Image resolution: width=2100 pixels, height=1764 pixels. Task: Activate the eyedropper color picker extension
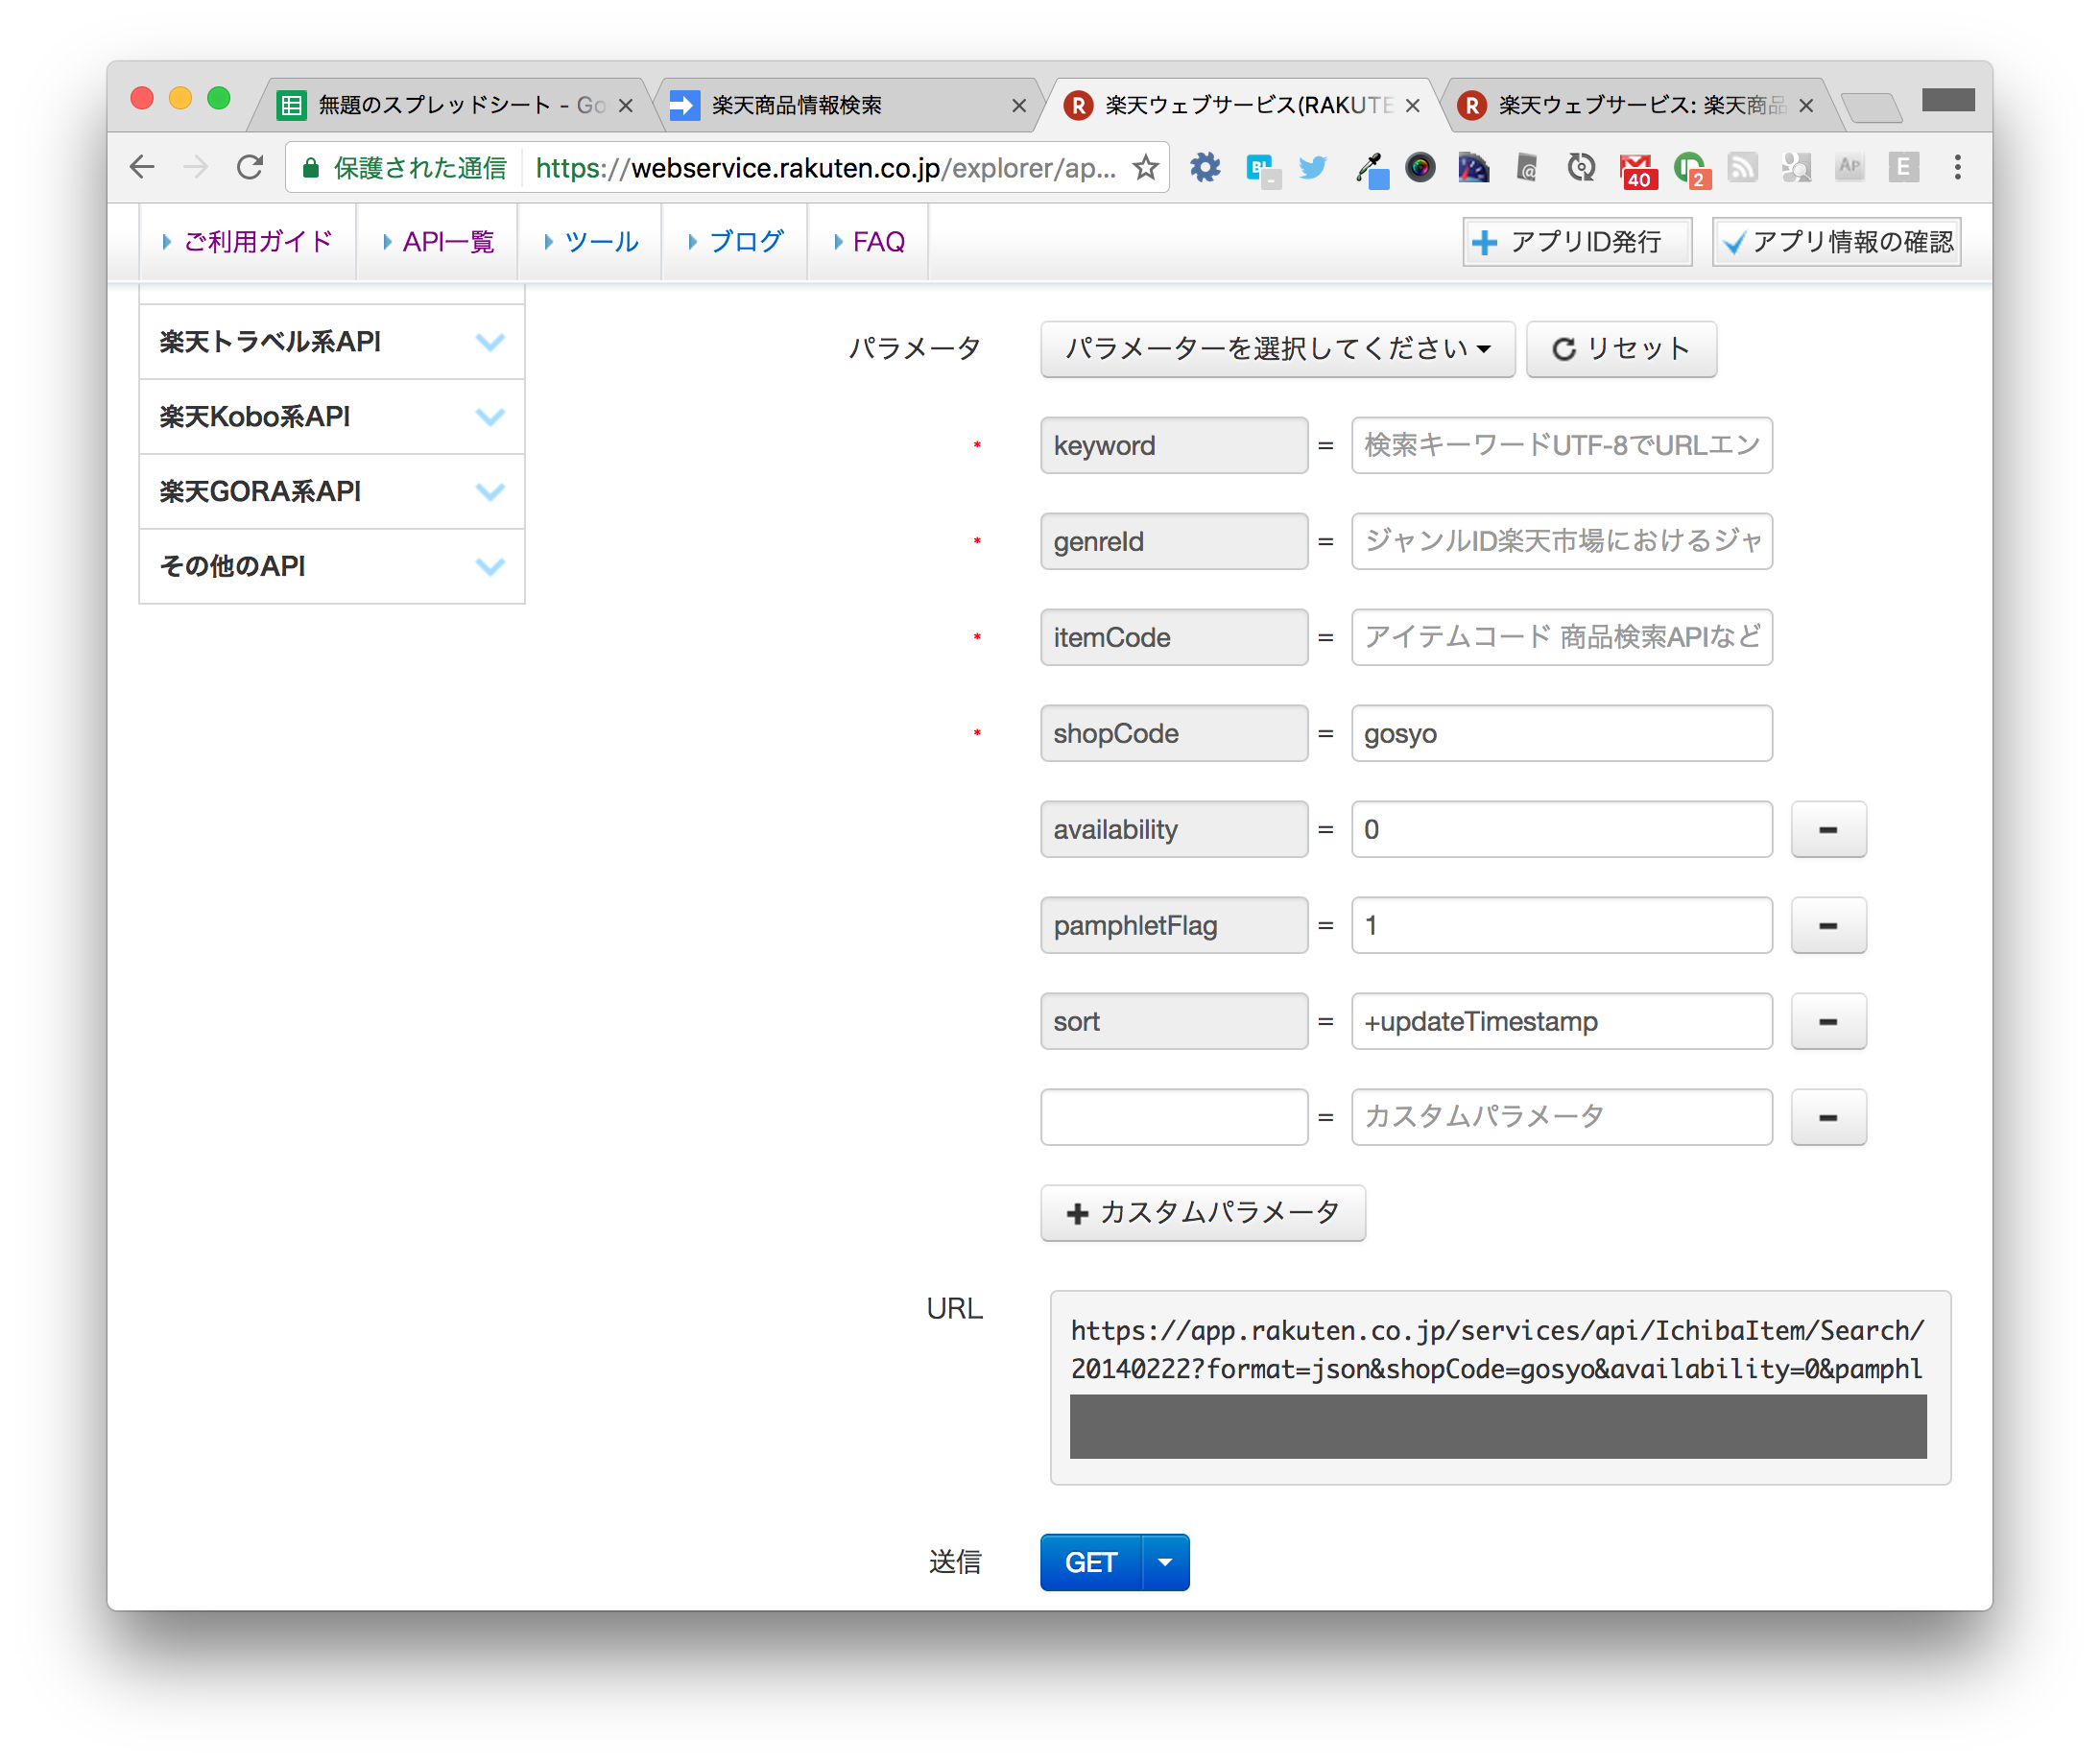point(1371,169)
